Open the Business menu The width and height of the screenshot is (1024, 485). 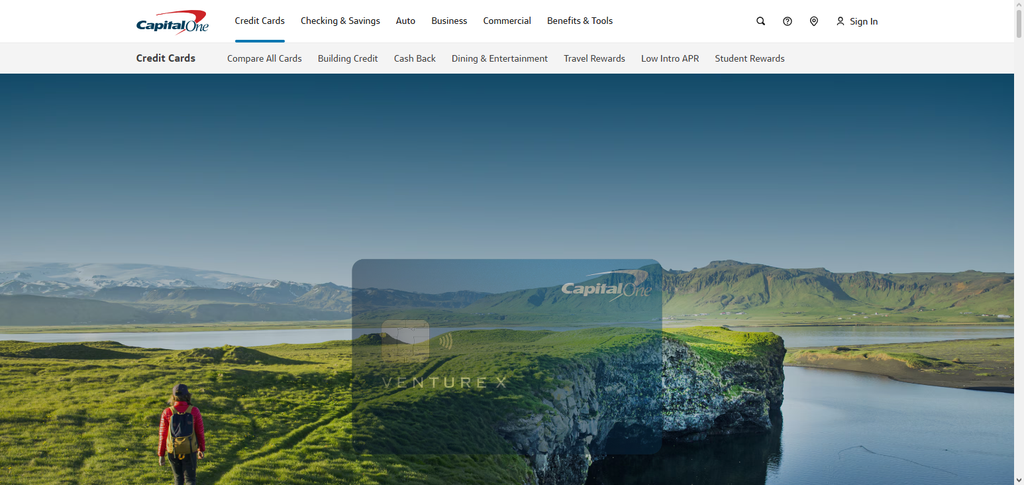[x=449, y=21]
